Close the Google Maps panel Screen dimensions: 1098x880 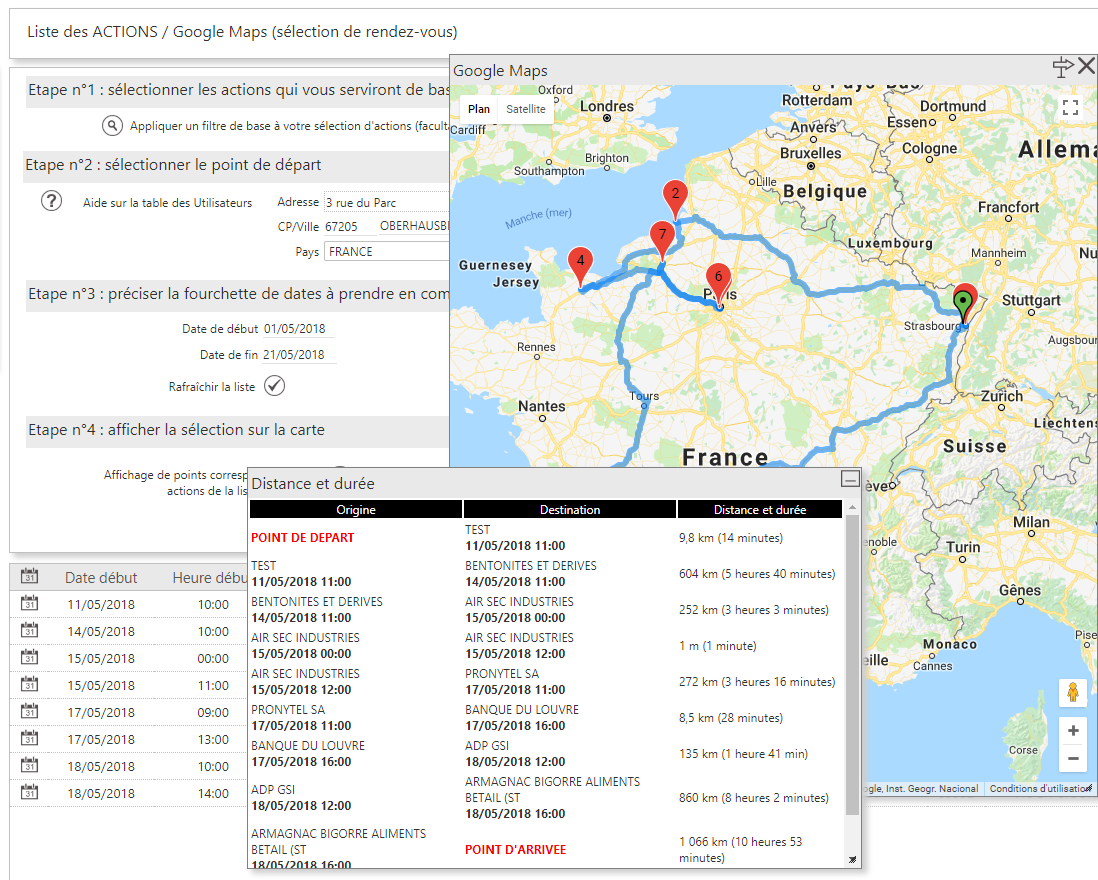tap(1086, 67)
